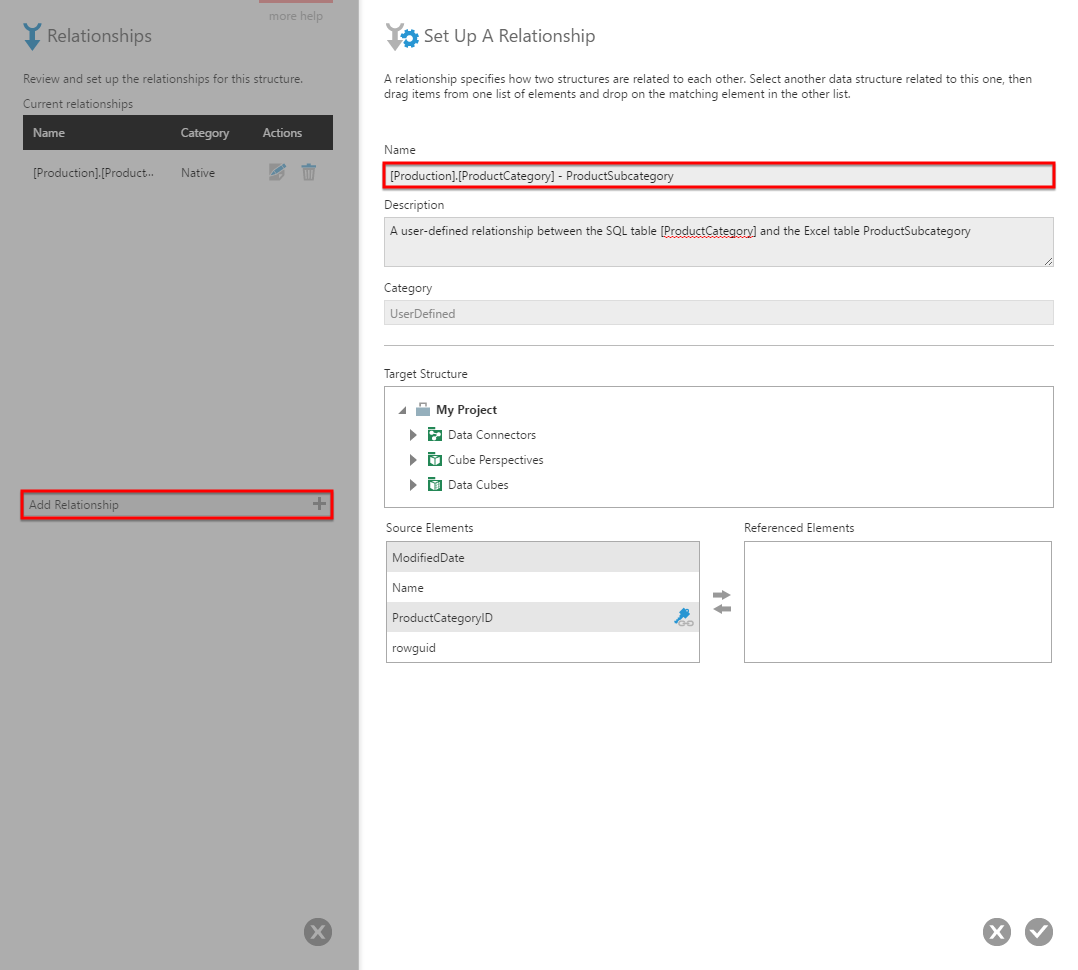Click the edit relationship pencil icon
The width and height of the screenshot is (1078, 970).
277,172
